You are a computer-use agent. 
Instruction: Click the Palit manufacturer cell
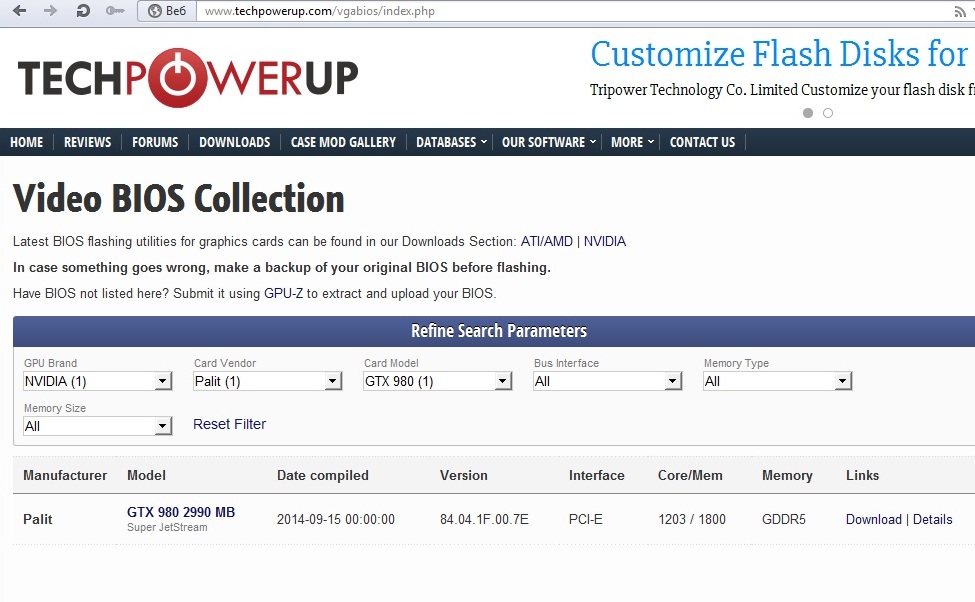pyautogui.click(x=38, y=519)
